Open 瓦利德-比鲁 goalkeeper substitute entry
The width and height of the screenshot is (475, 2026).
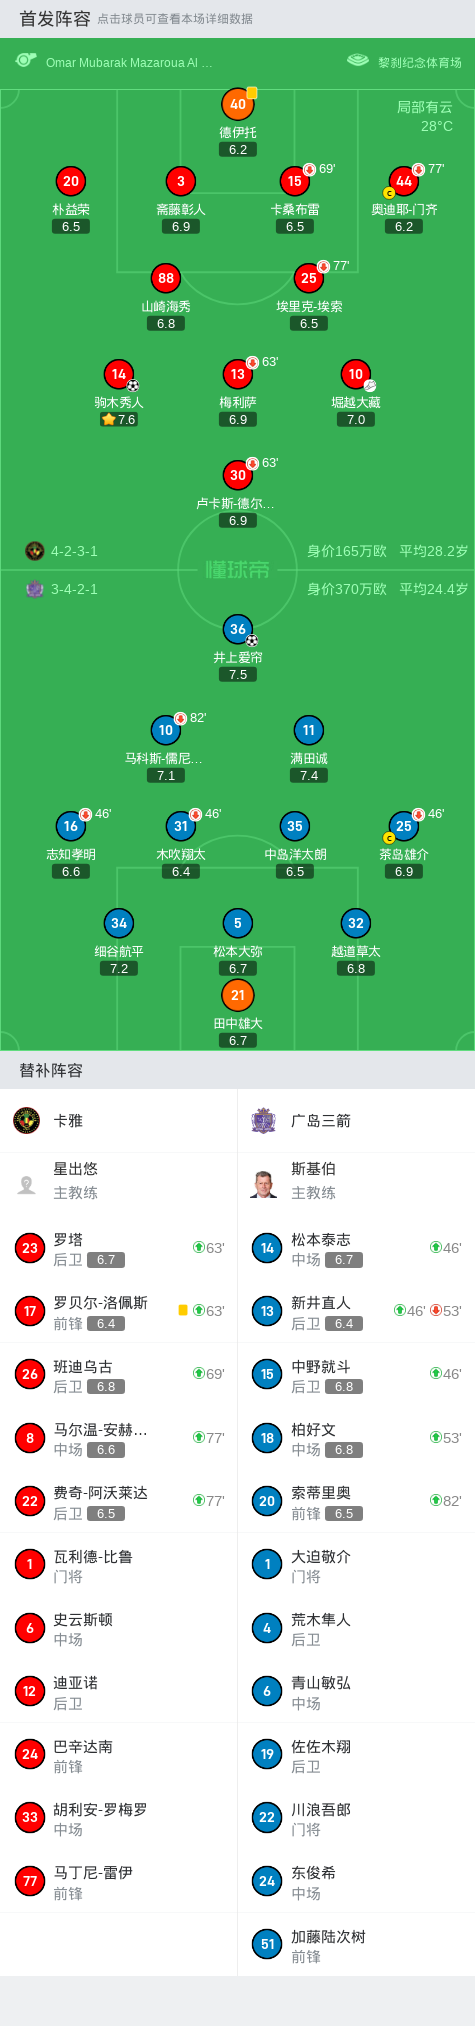[x=119, y=1565]
